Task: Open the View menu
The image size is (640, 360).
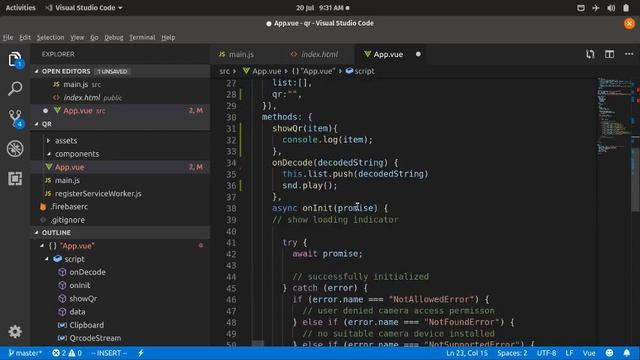Action: pos(77,38)
